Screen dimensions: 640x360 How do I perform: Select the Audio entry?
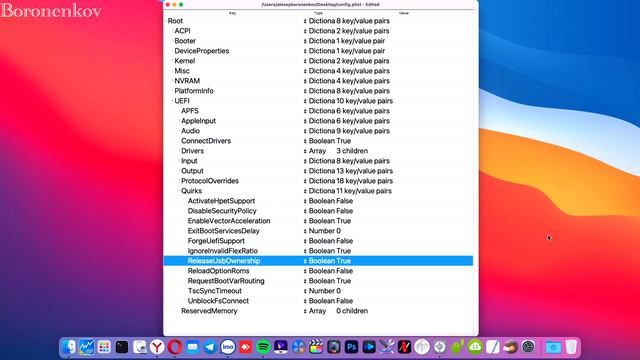(x=318, y=131)
